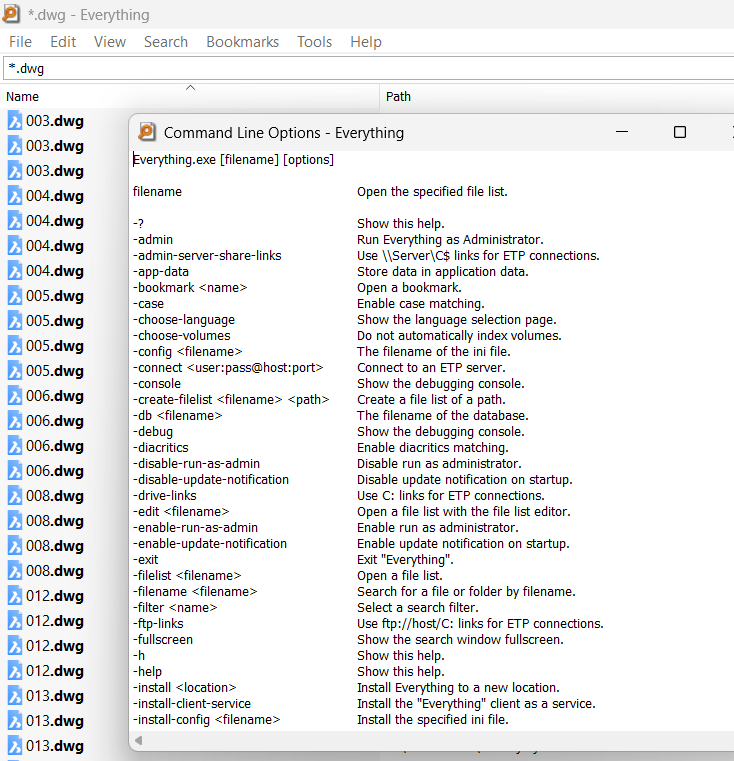
Task: Open the Bookmarks menu
Action: [244, 42]
